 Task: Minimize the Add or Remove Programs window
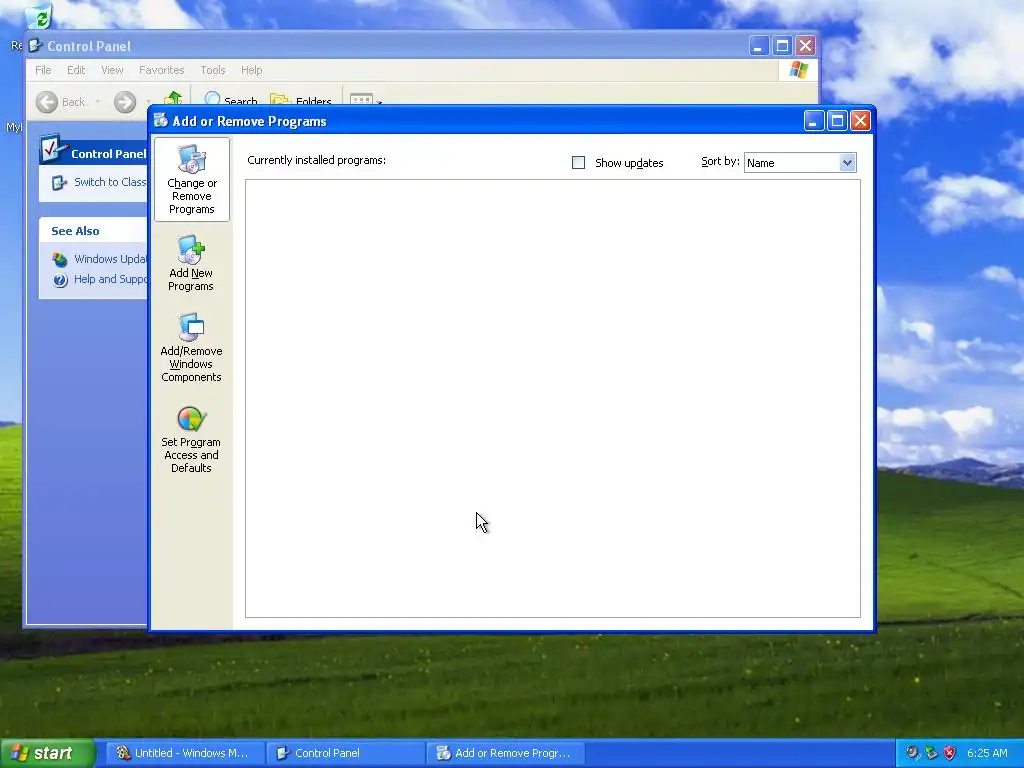pyautogui.click(x=814, y=121)
